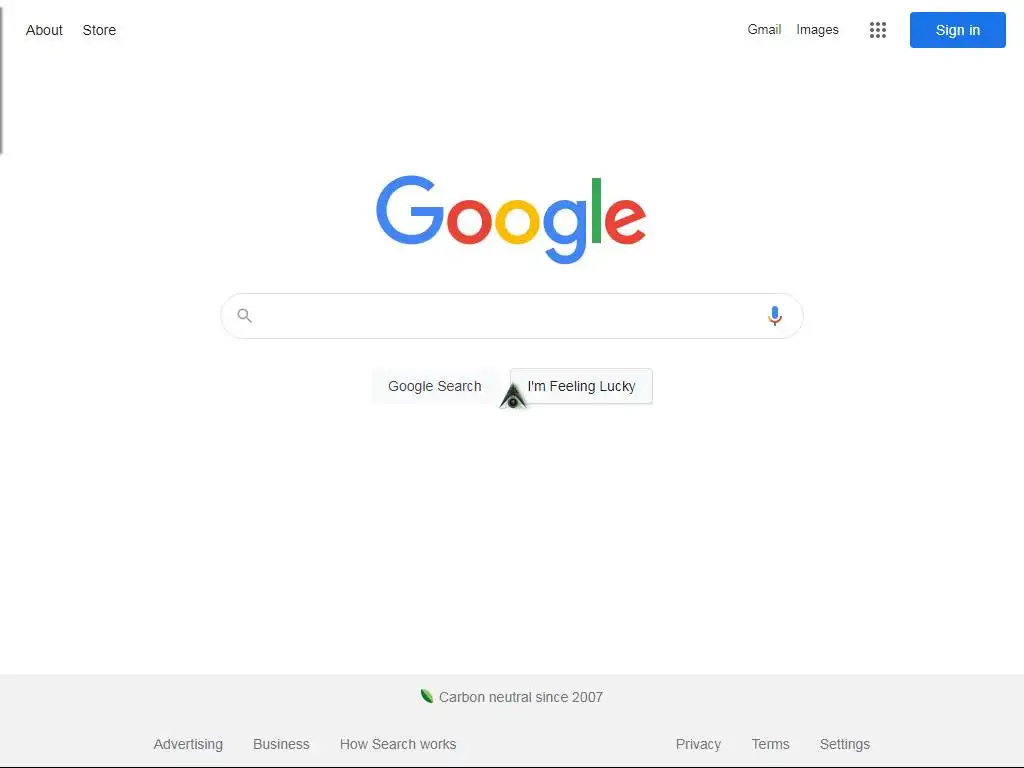Open the How Search works link
Viewport: 1024px width, 768px height.
pyautogui.click(x=398, y=744)
